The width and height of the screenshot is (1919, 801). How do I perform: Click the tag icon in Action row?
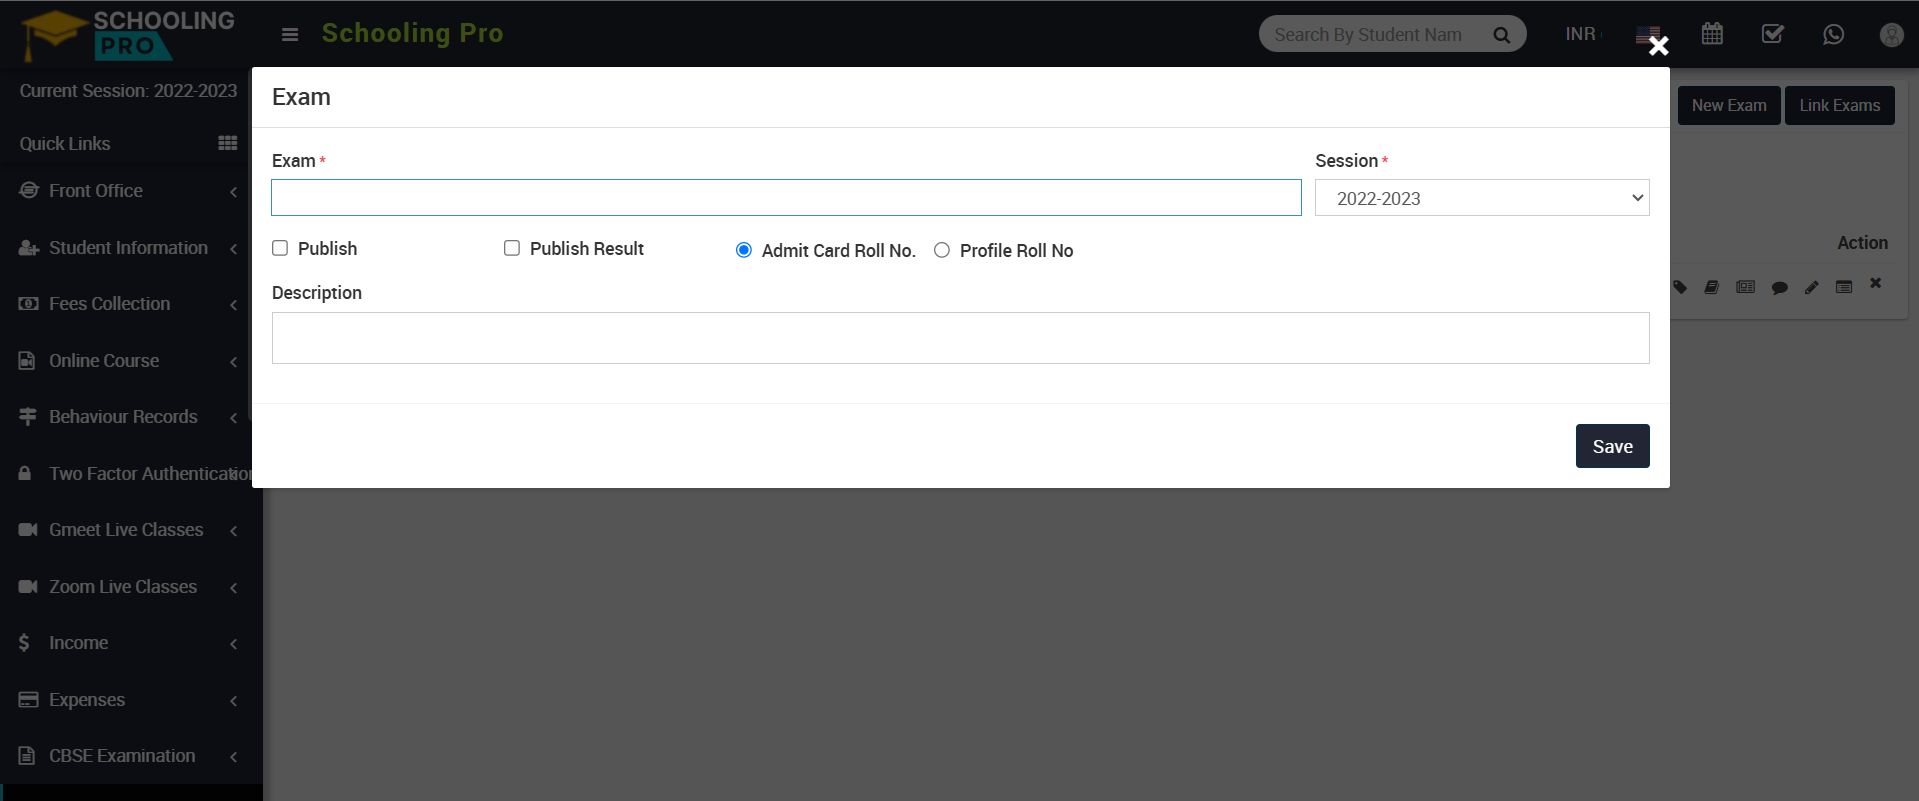tap(1680, 287)
